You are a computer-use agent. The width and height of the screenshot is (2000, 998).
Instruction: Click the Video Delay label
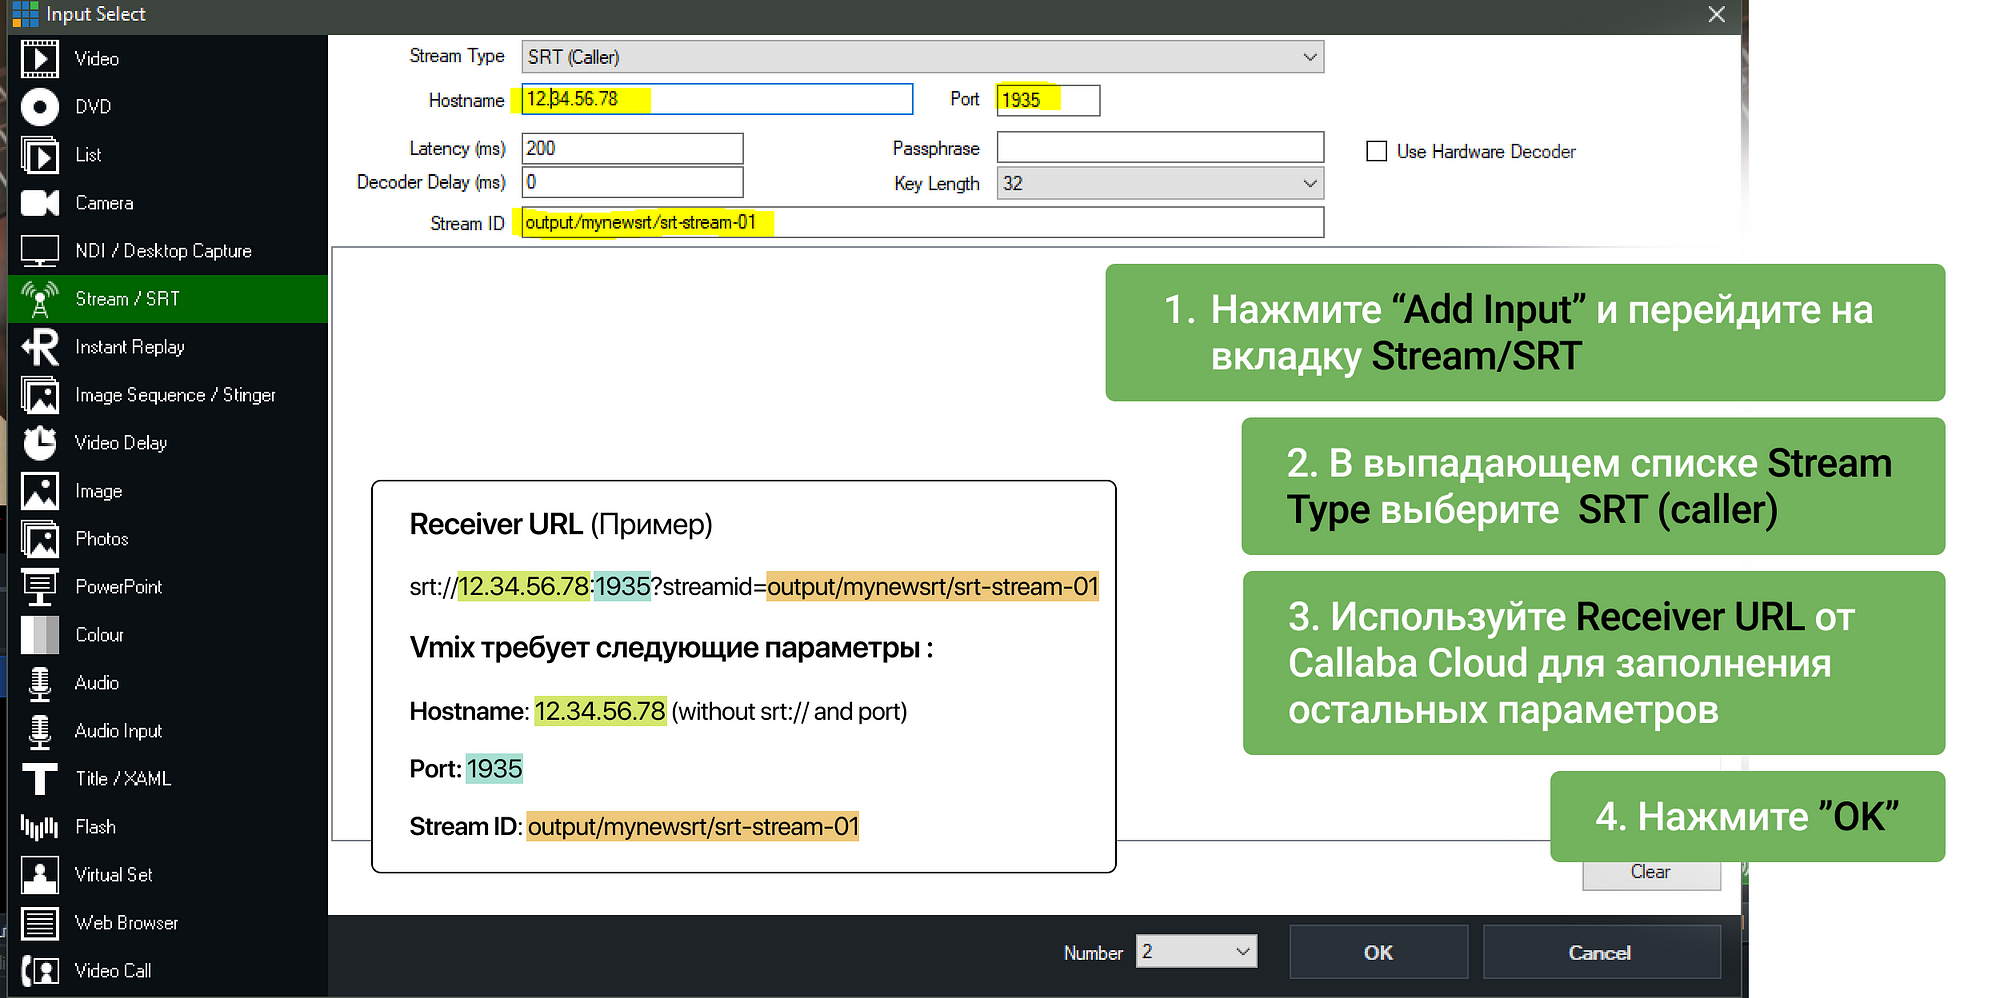(121, 443)
